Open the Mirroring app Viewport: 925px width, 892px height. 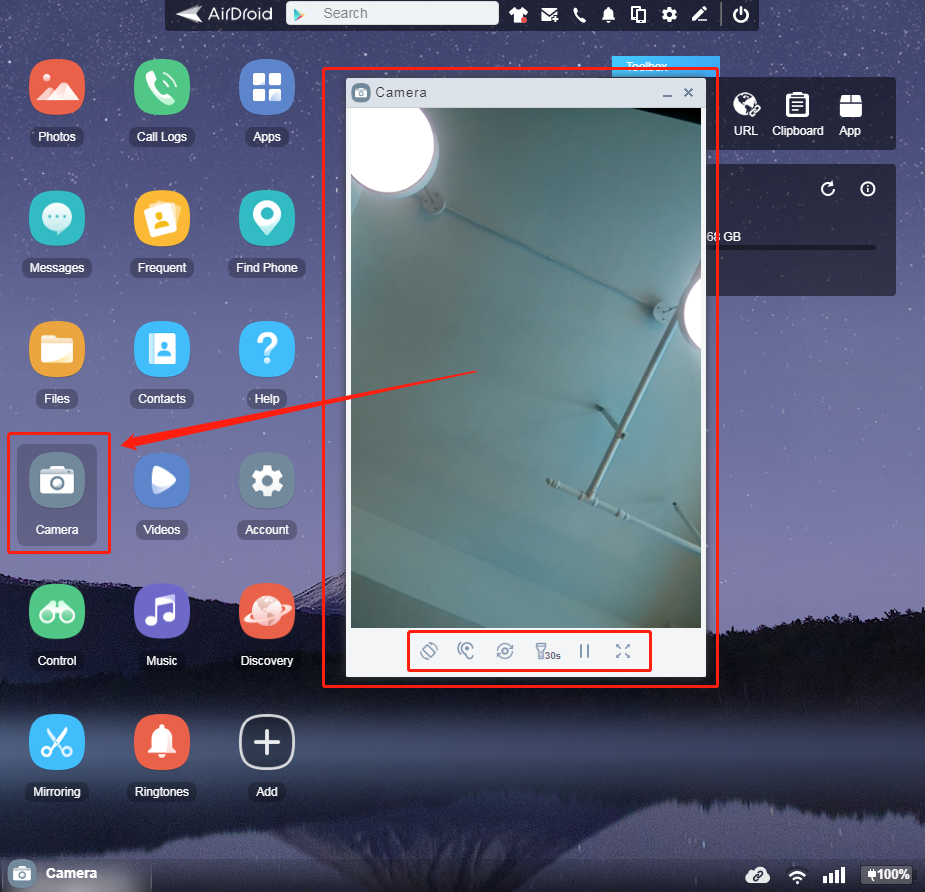[57, 743]
